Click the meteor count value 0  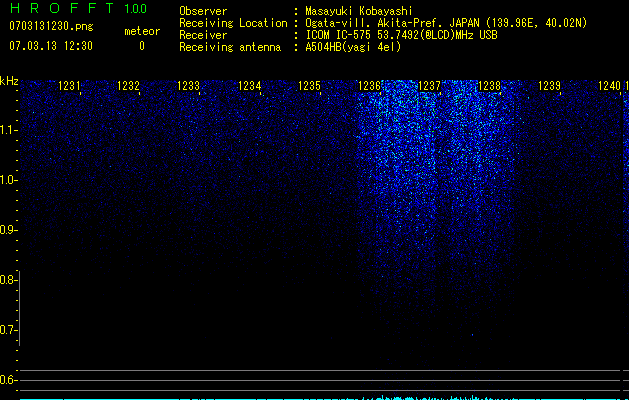tap(142, 46)
